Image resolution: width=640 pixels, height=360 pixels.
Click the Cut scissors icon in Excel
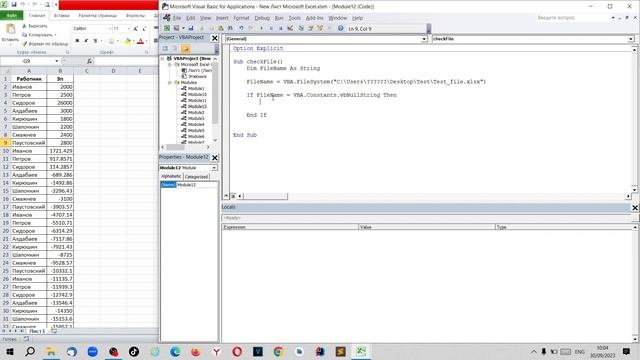[x=24, y=26]
